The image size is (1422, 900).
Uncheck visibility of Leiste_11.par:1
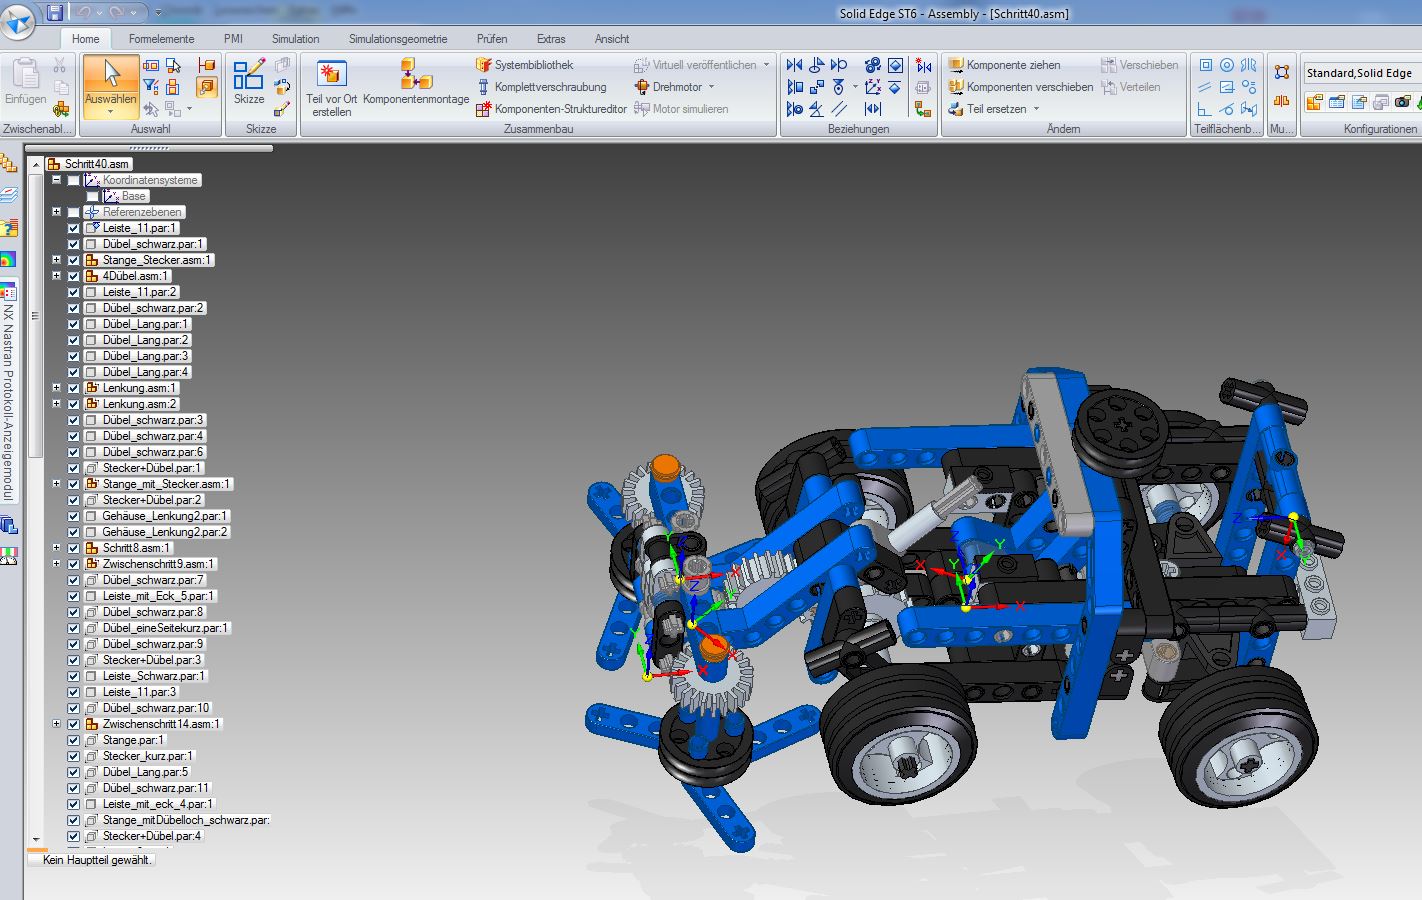74,228
